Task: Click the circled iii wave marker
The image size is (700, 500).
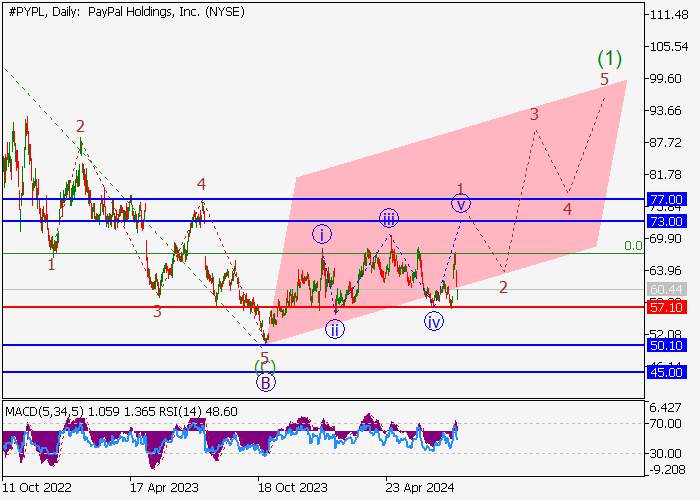Action: pos(389,218)
